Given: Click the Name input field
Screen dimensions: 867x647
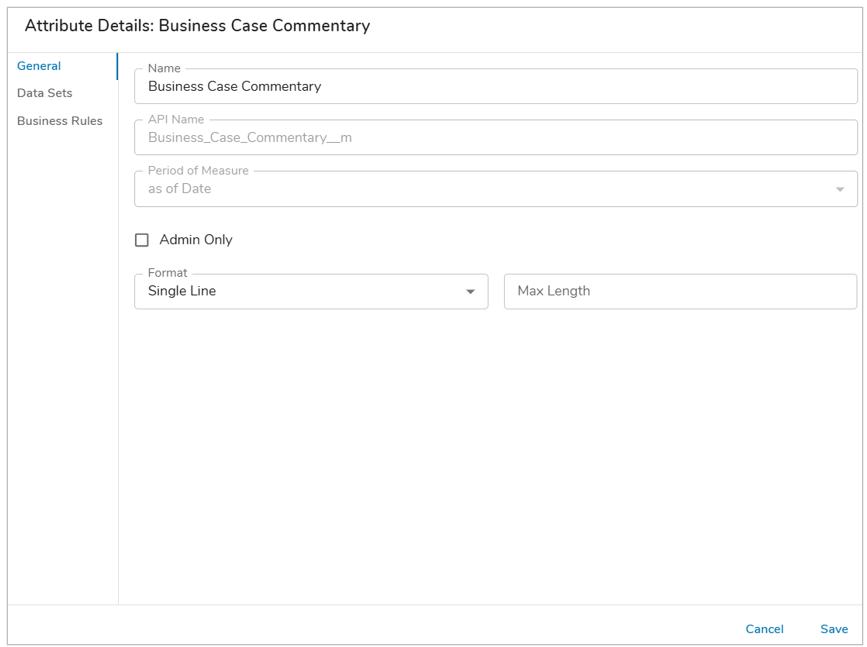Looking at the screenshot, I should [495, 86].
